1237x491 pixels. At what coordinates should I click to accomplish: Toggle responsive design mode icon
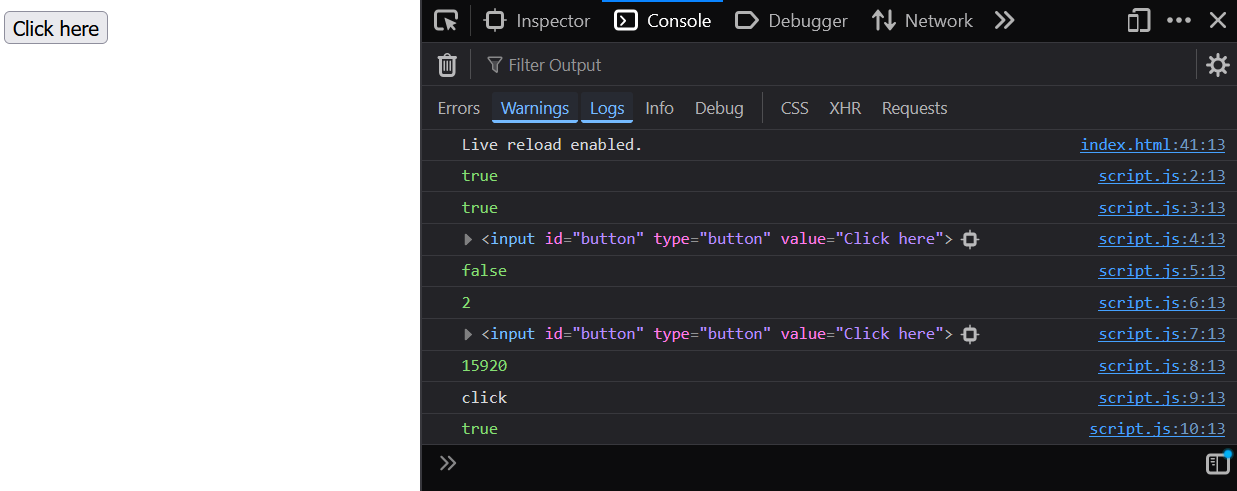click(1139, 20)
